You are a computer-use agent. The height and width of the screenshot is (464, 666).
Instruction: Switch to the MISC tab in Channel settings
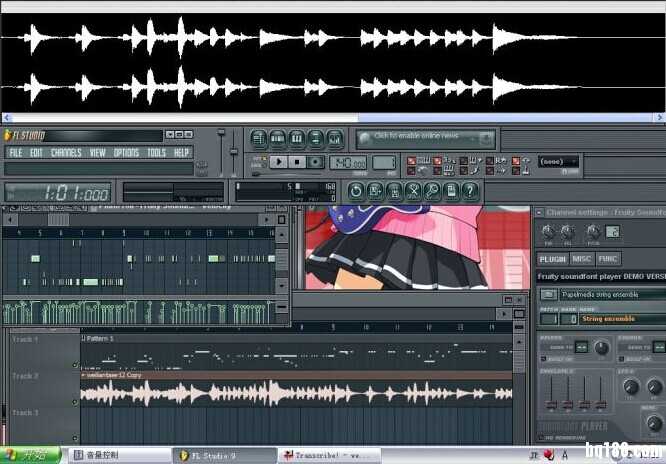tap(582, 259)
